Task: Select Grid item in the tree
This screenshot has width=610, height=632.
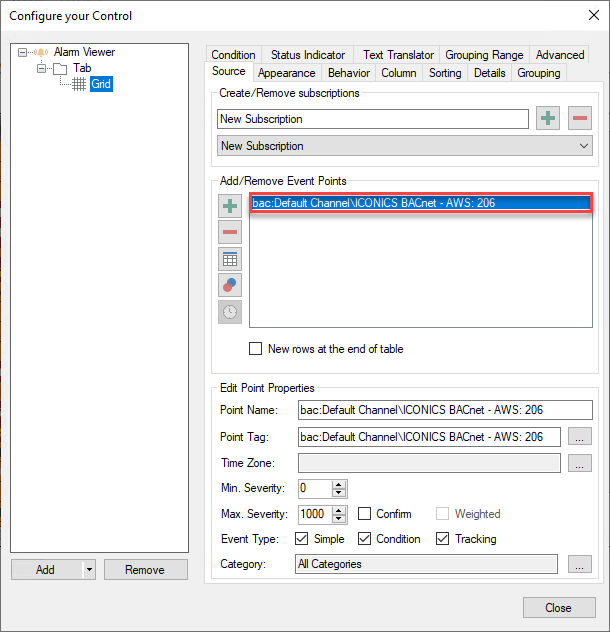Action: point(101,84)
